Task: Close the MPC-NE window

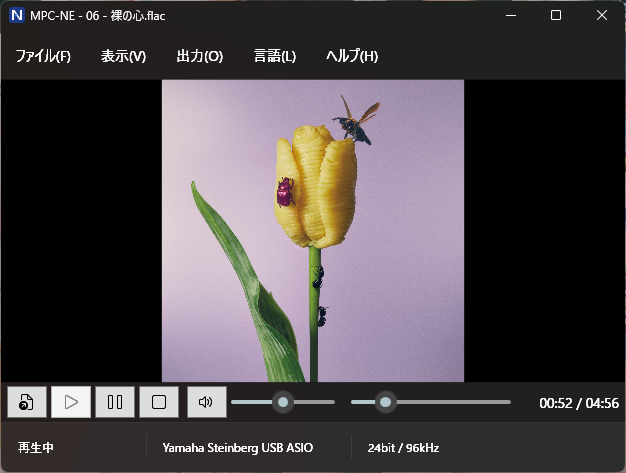Action: click(x=602, y=15)
